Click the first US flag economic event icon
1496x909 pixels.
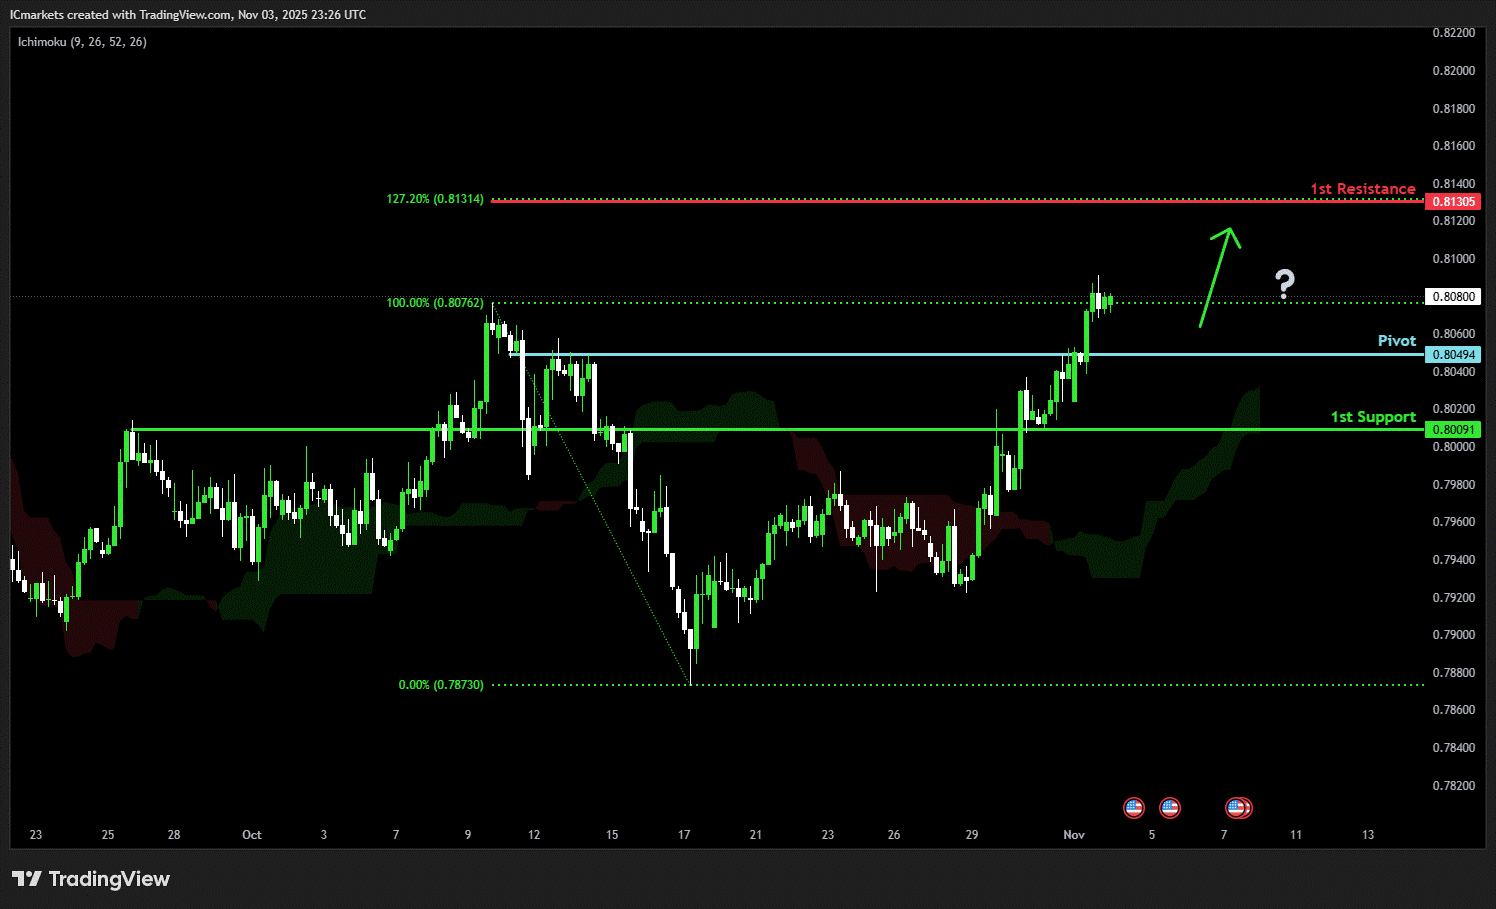pos(1133,807)
